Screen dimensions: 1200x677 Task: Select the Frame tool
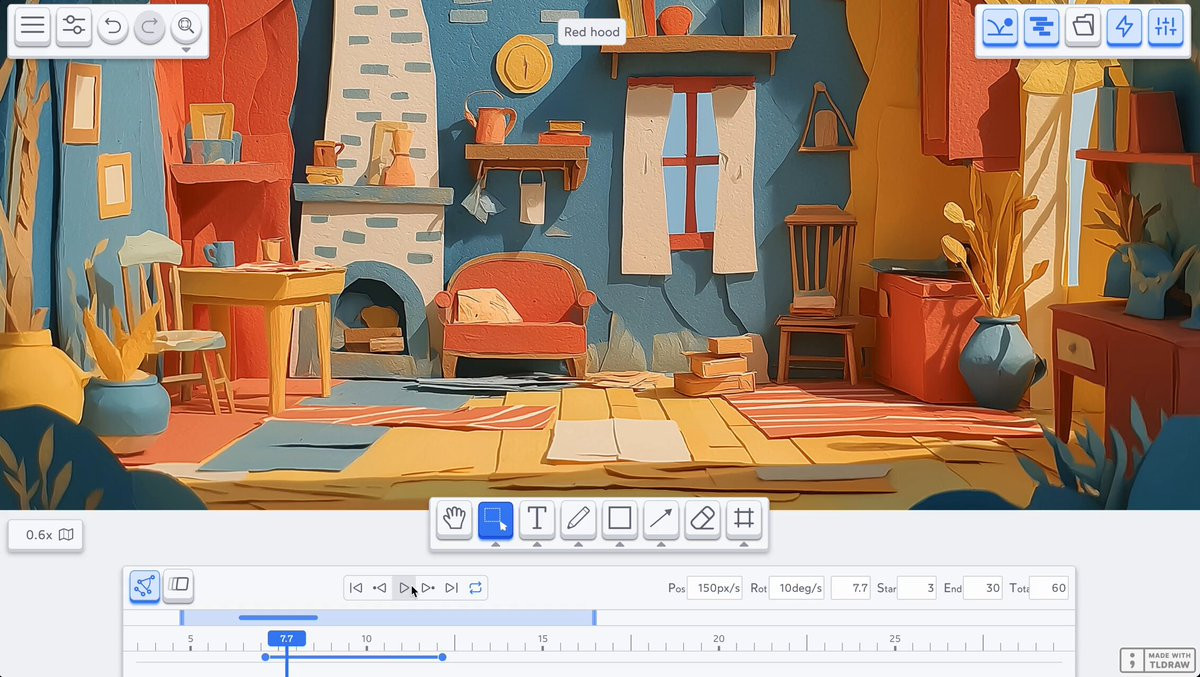point(744,519)
